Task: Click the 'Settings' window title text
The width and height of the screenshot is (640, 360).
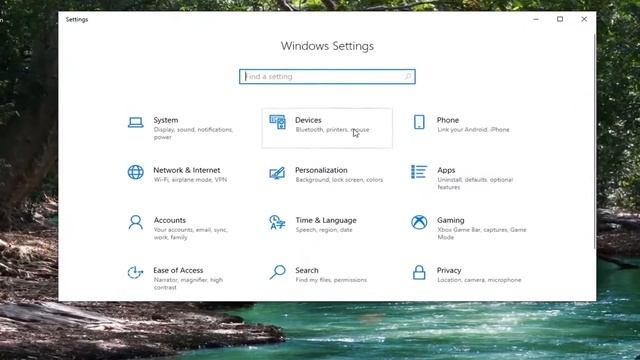Action: 77,19
